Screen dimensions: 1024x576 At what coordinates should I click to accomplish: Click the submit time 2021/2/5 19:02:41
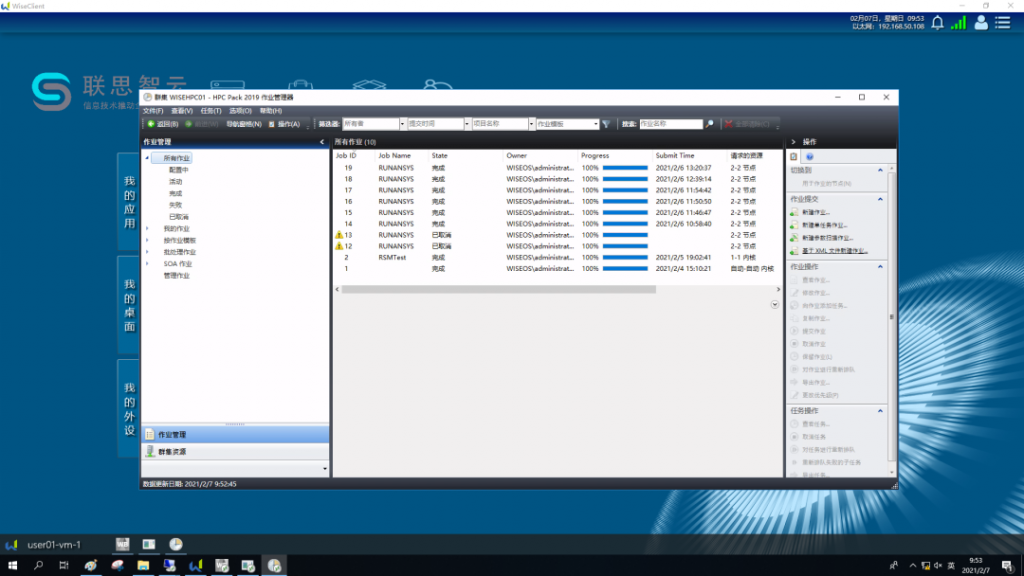click(683, 257)
